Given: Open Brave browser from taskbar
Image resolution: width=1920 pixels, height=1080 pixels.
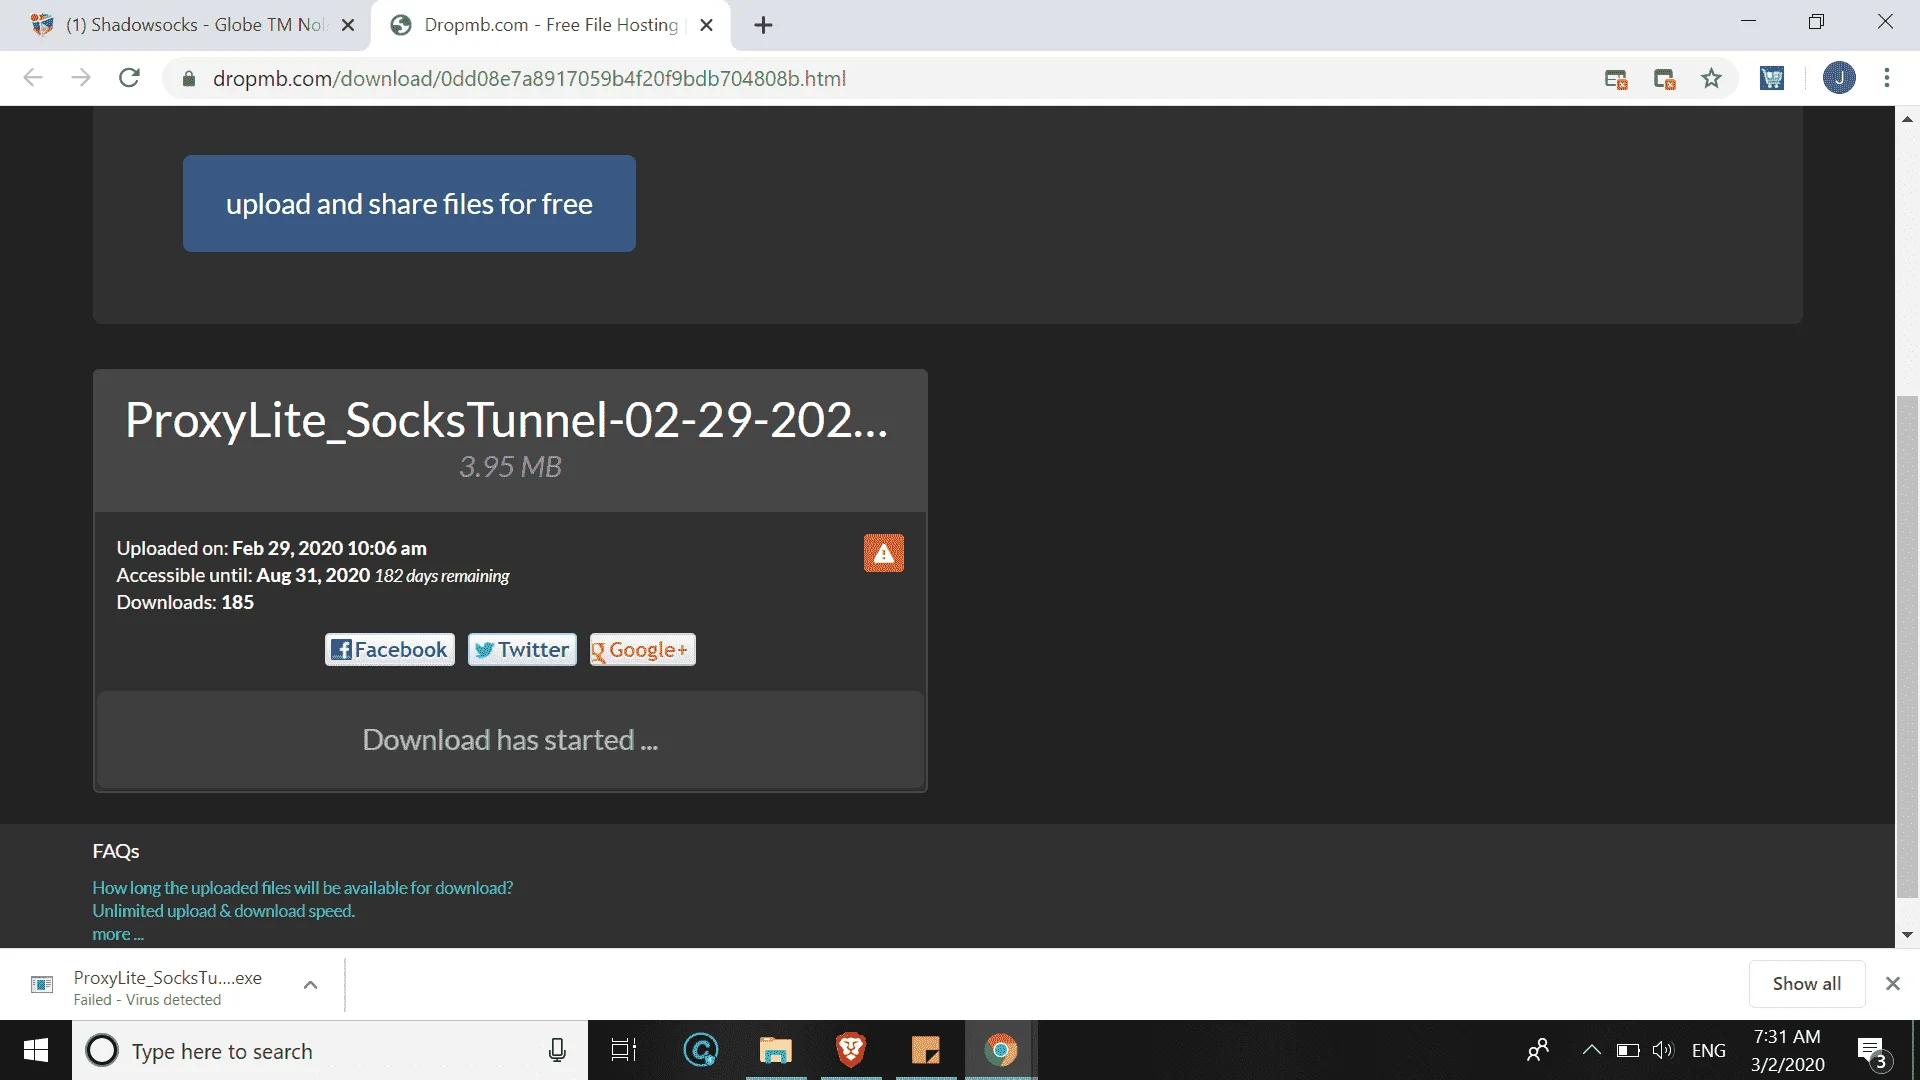Looking at the screenshot, I should (x=851, y=1051).
